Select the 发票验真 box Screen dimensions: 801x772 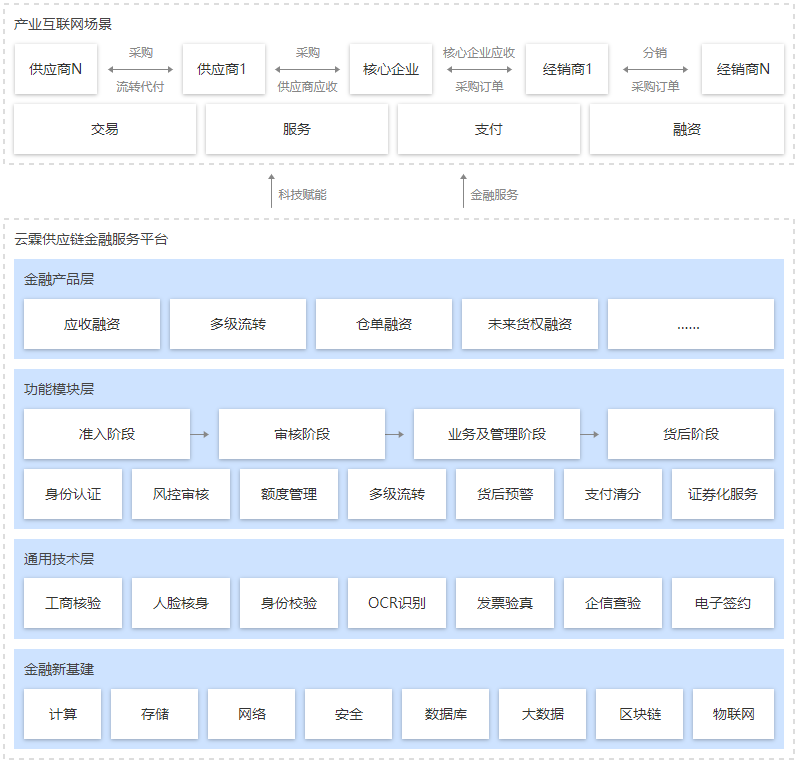(505, 603)
